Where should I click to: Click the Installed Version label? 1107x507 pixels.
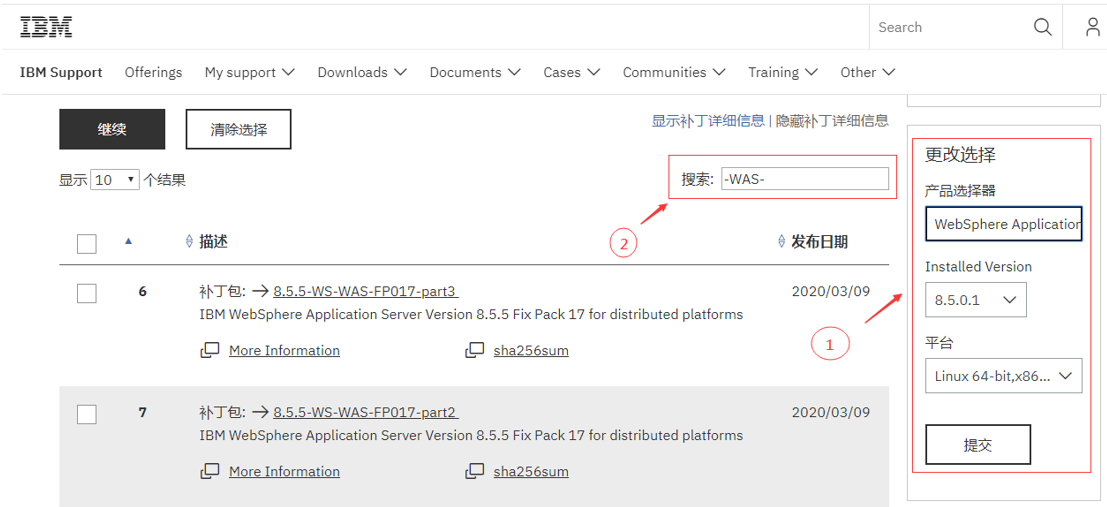tap(979, 267)
